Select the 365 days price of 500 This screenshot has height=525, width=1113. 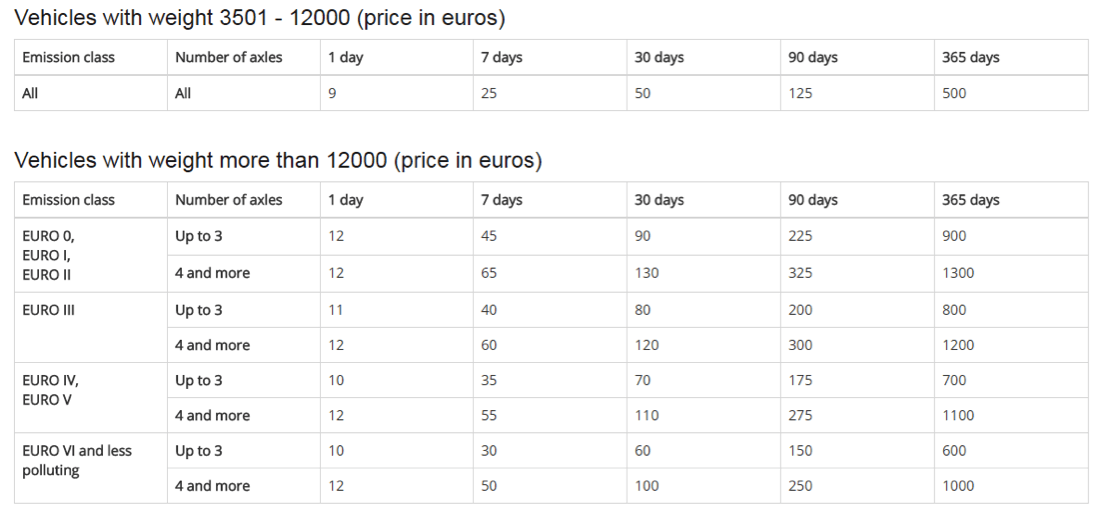coord(954,95)
